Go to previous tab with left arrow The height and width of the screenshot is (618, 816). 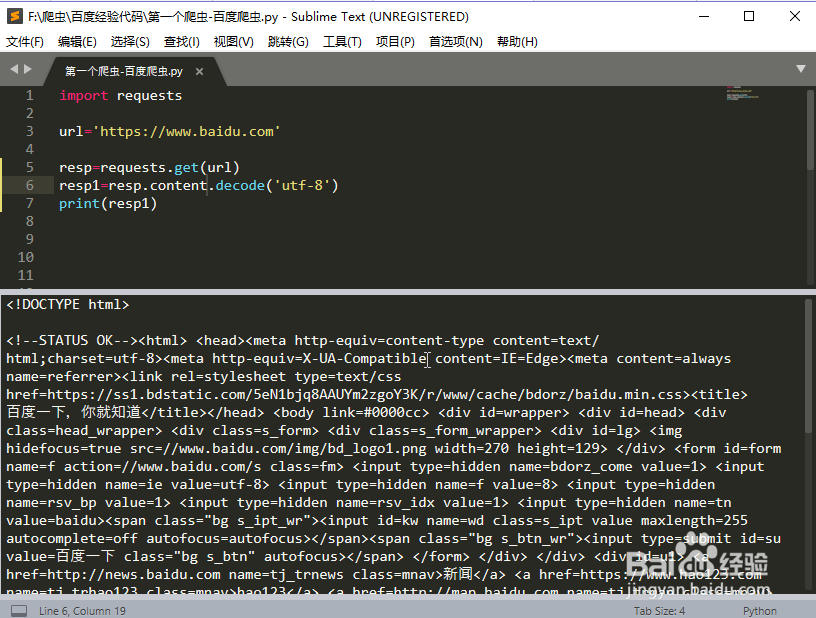[x=14, y=69]
